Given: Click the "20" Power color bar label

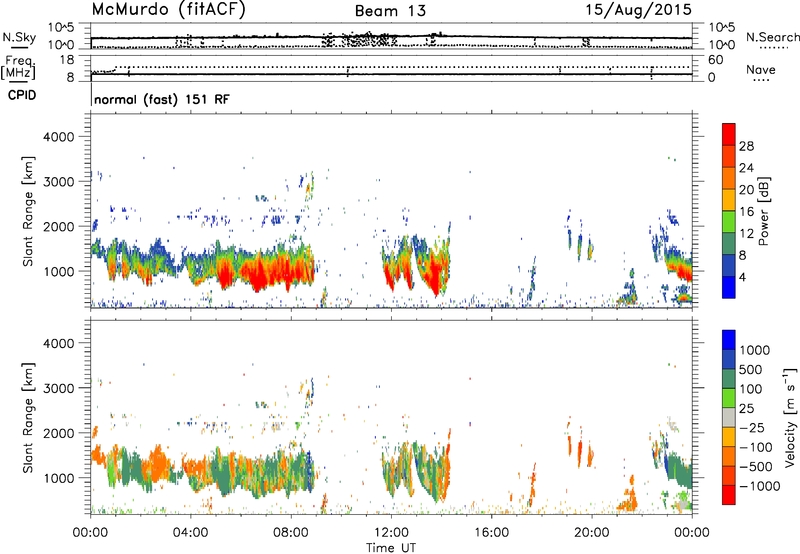Looking at the screenshot, I should click(x=746, y=190).
